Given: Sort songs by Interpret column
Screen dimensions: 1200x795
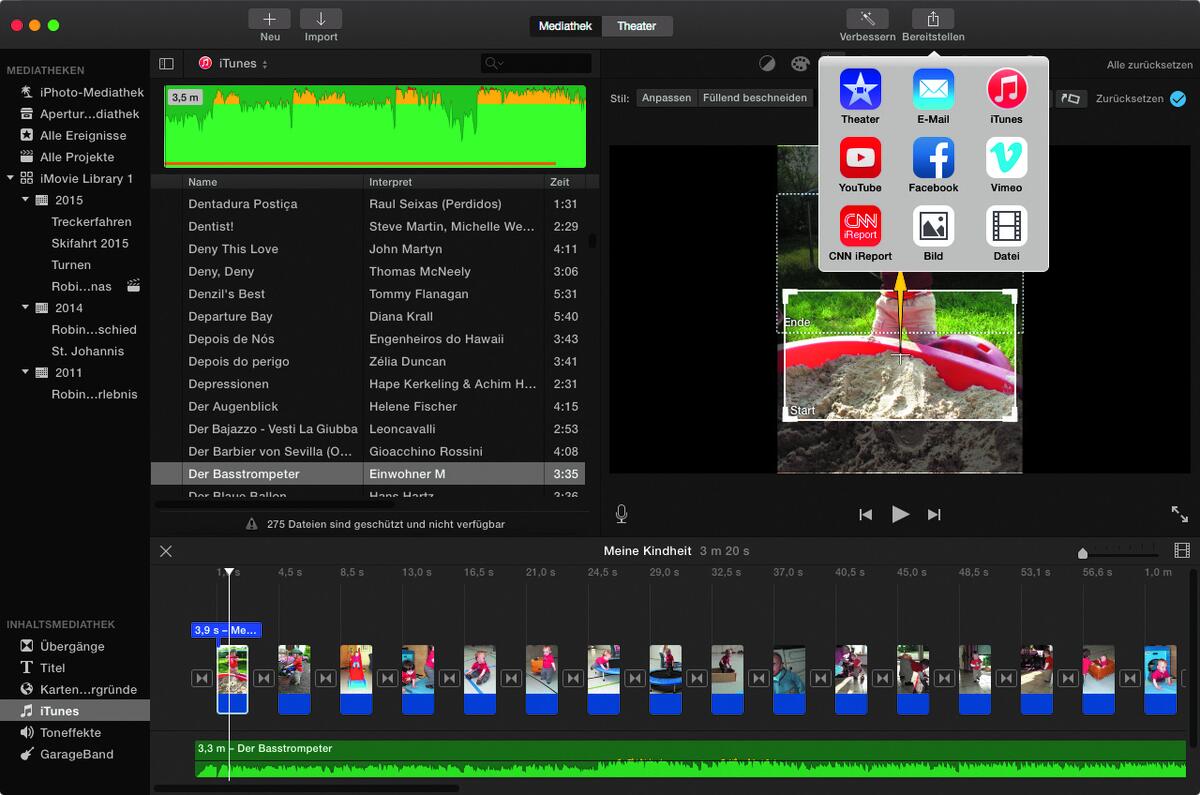Looking at the screenshot, I should [x=453, y=182].
